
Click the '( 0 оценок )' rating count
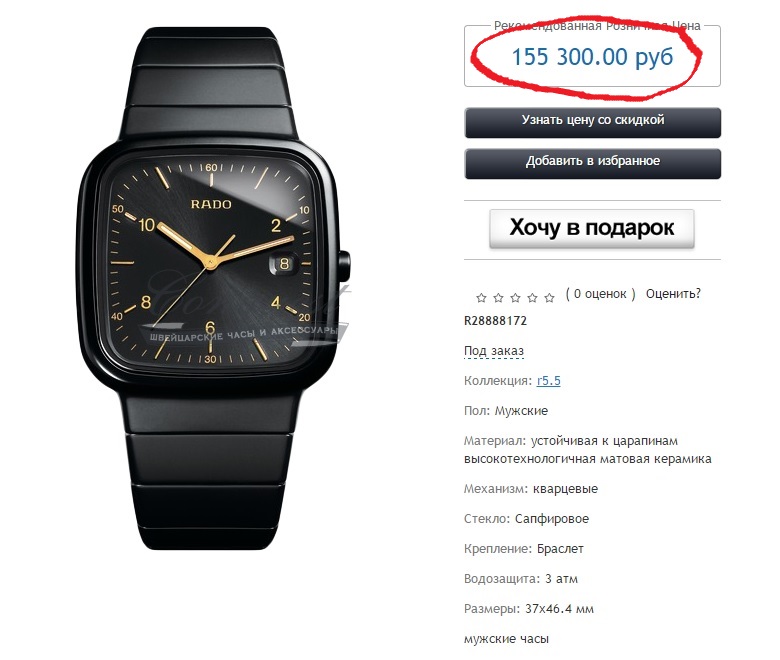pyautogui.click(x=600, y=294)
